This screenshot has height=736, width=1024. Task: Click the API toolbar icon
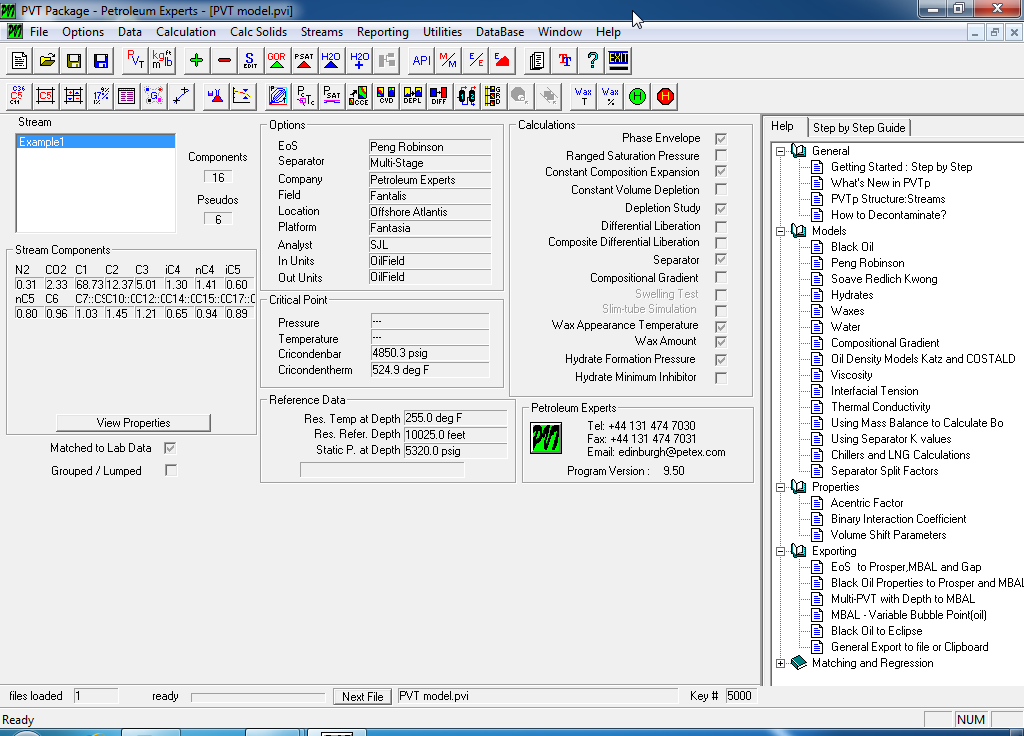point(421,61)
